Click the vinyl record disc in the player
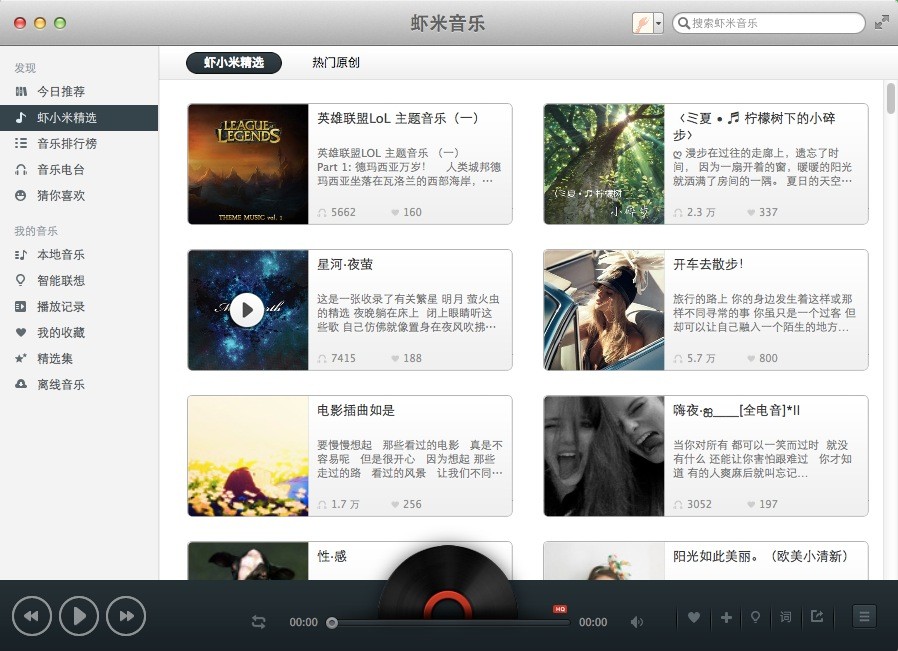This screenshot has height=651, width=898. (x=448, y=583)
